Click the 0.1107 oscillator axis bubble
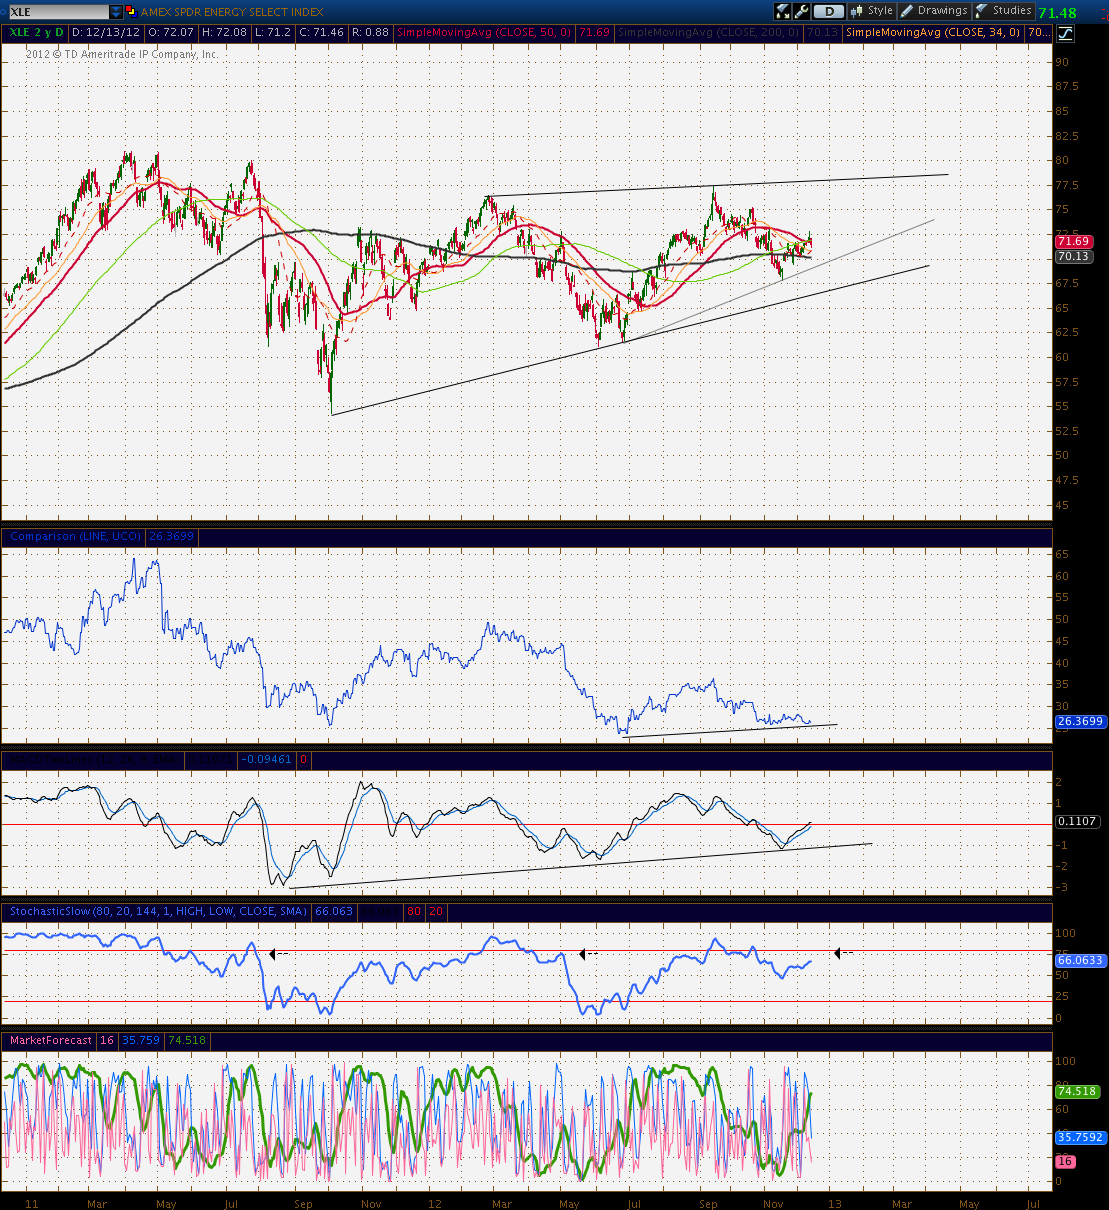This screenshot has width=1109, height=1210. tap(1077, 822)
